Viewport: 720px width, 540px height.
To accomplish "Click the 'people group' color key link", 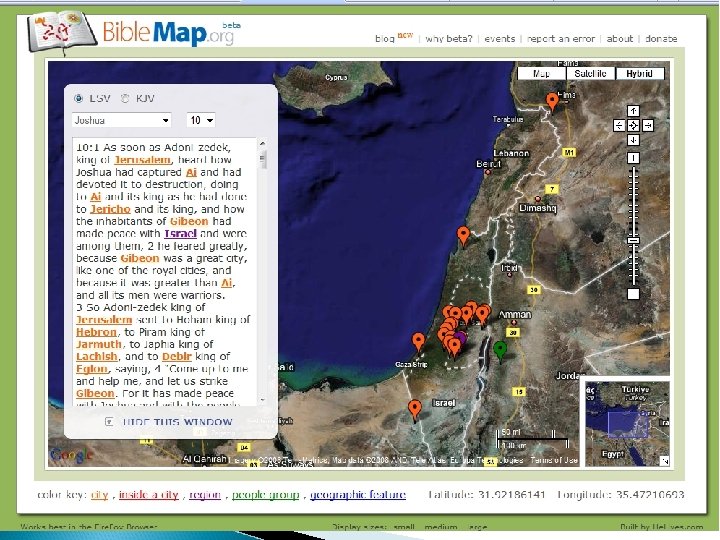I will [265, 495].
